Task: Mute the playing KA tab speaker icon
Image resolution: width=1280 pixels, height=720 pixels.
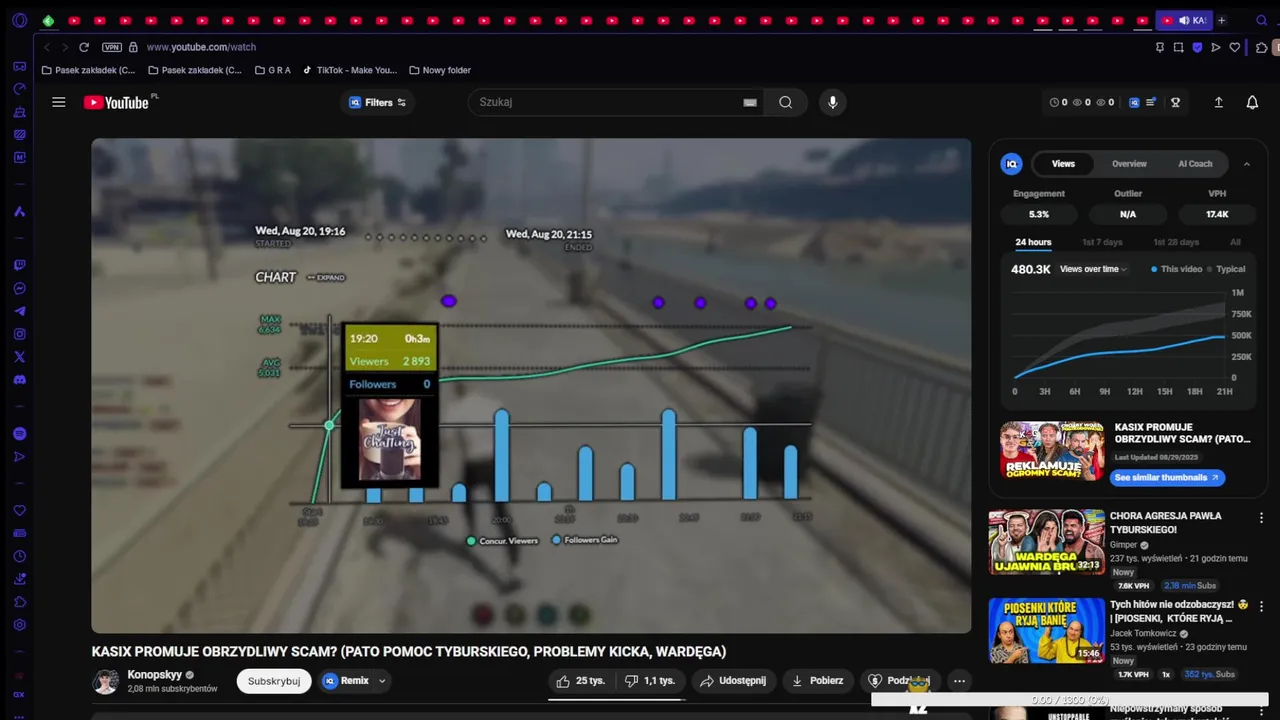Action: [1184, 20]
